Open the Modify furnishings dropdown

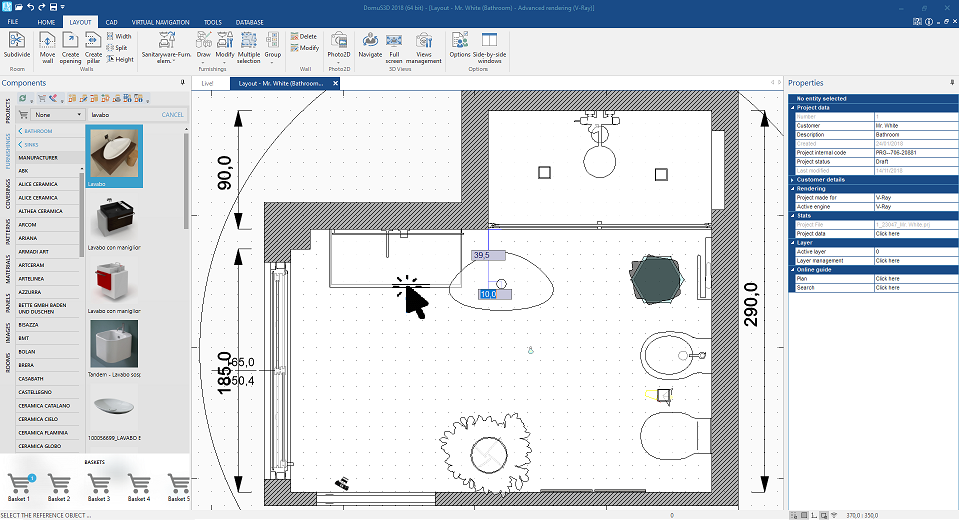(224, 48)
